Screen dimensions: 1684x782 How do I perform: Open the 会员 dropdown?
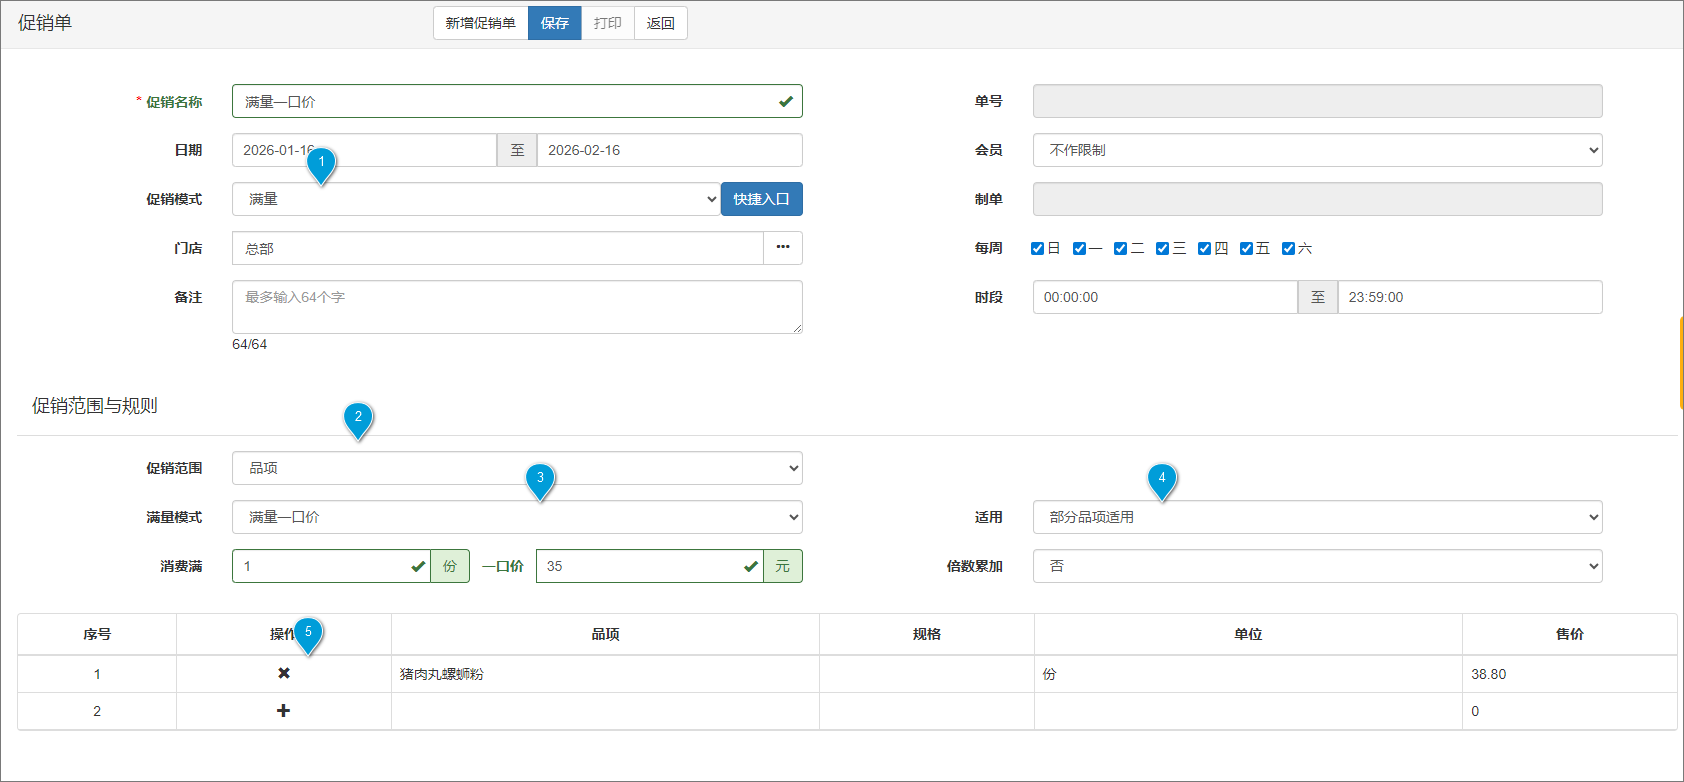pos(1317,150)
